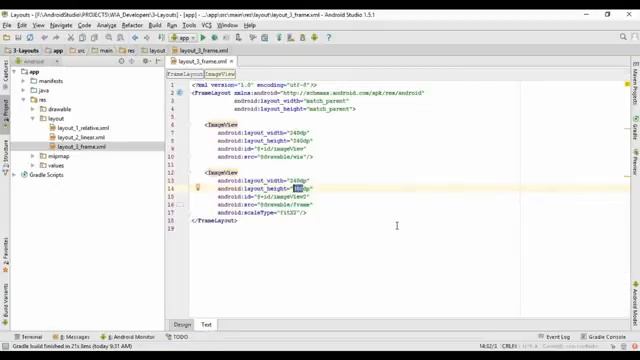Image resolution: width=640 pixels, height=360 pixels.
Task: Open the VCS menu
Action: (207, 25)
